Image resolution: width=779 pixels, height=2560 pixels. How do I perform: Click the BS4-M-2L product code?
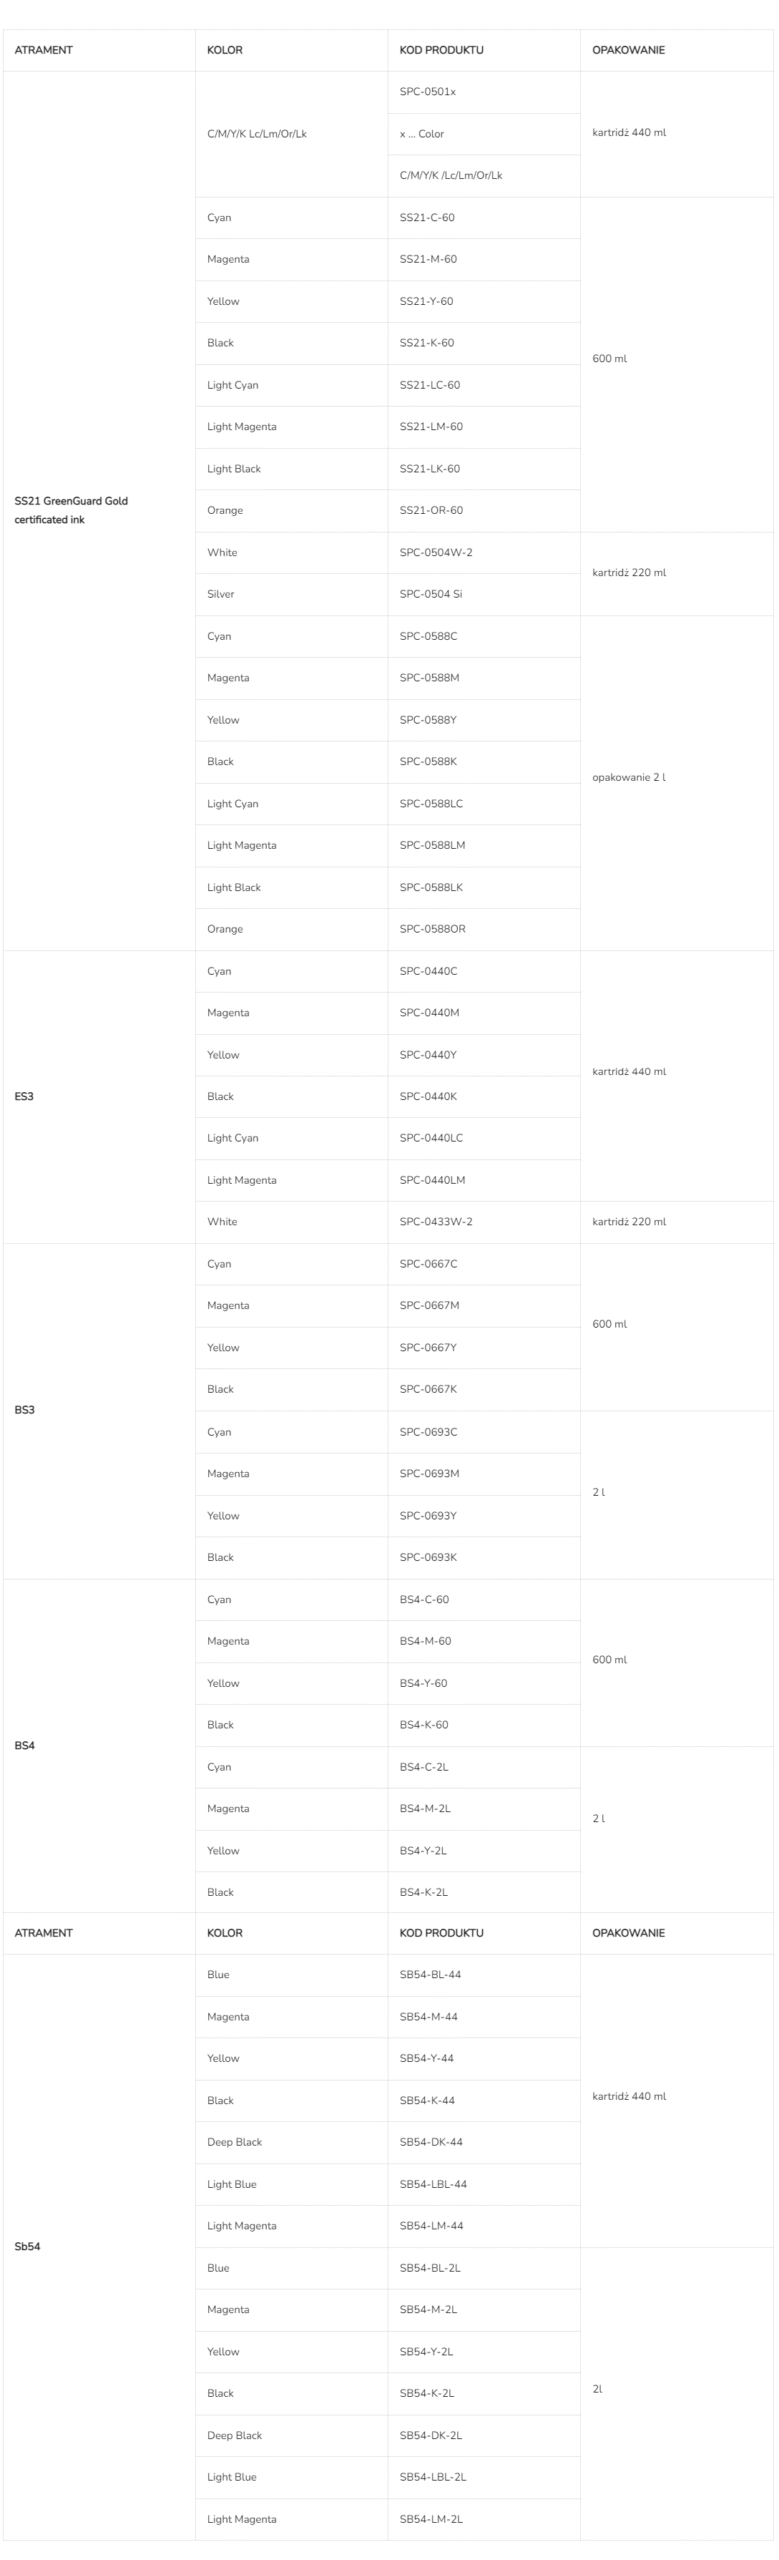(x=425, y=1808)
